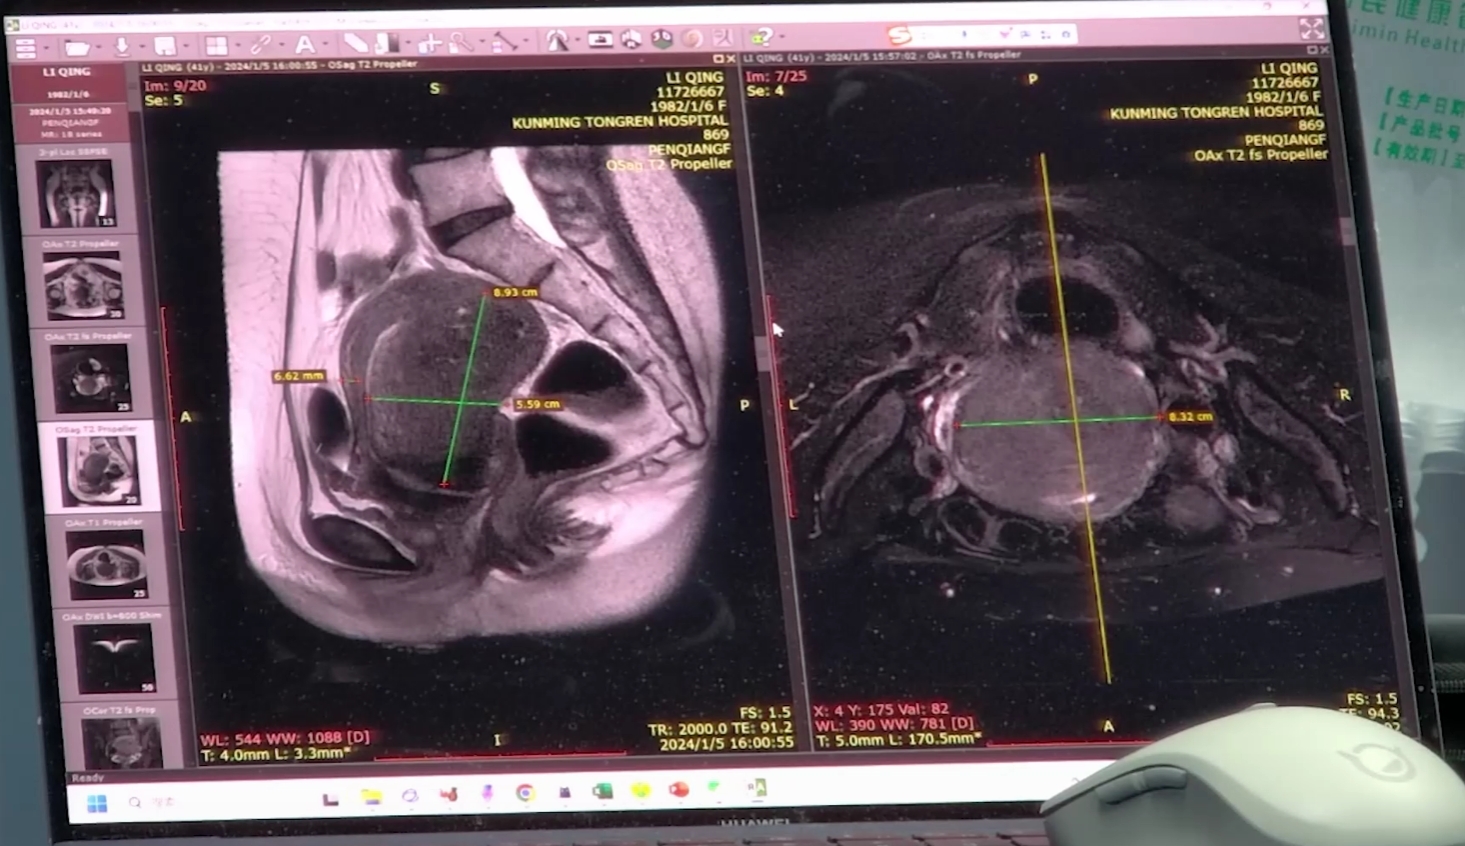Open the Windows Start menu
Viewport: 1465px width, 846px height.
[97, 804]
